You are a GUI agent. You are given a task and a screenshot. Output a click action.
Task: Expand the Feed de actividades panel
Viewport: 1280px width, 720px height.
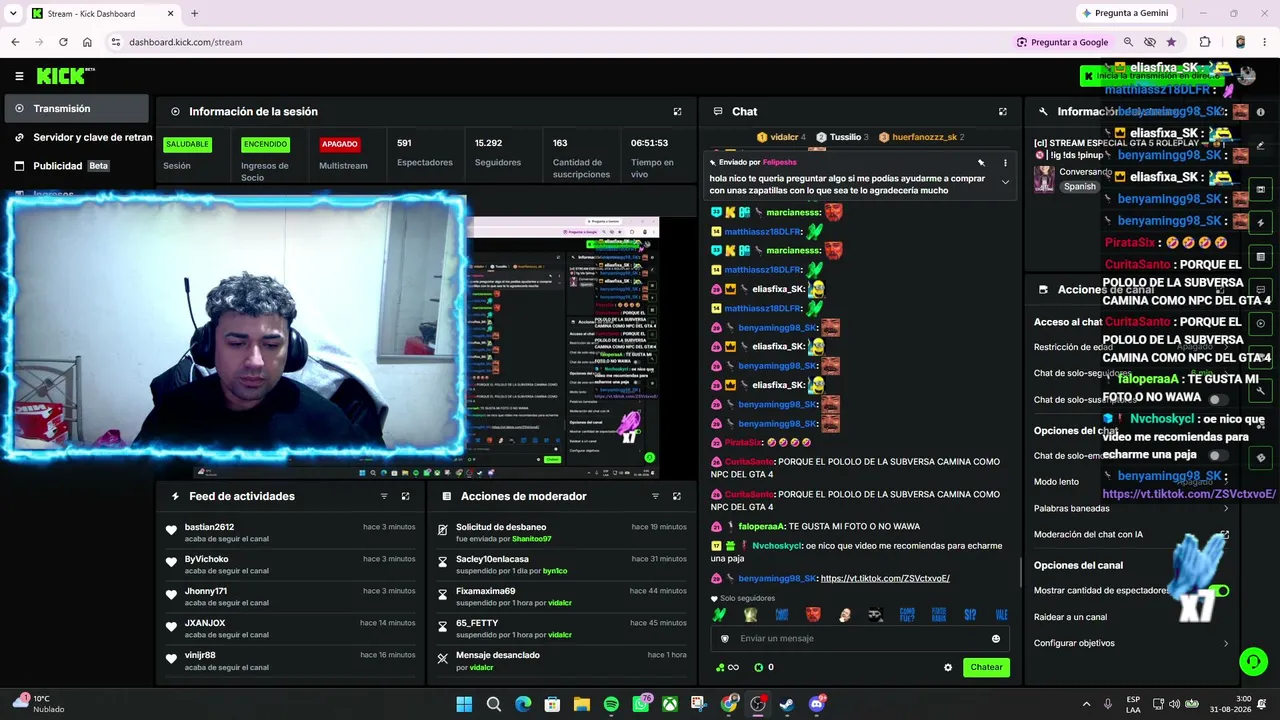click(405, 496)
